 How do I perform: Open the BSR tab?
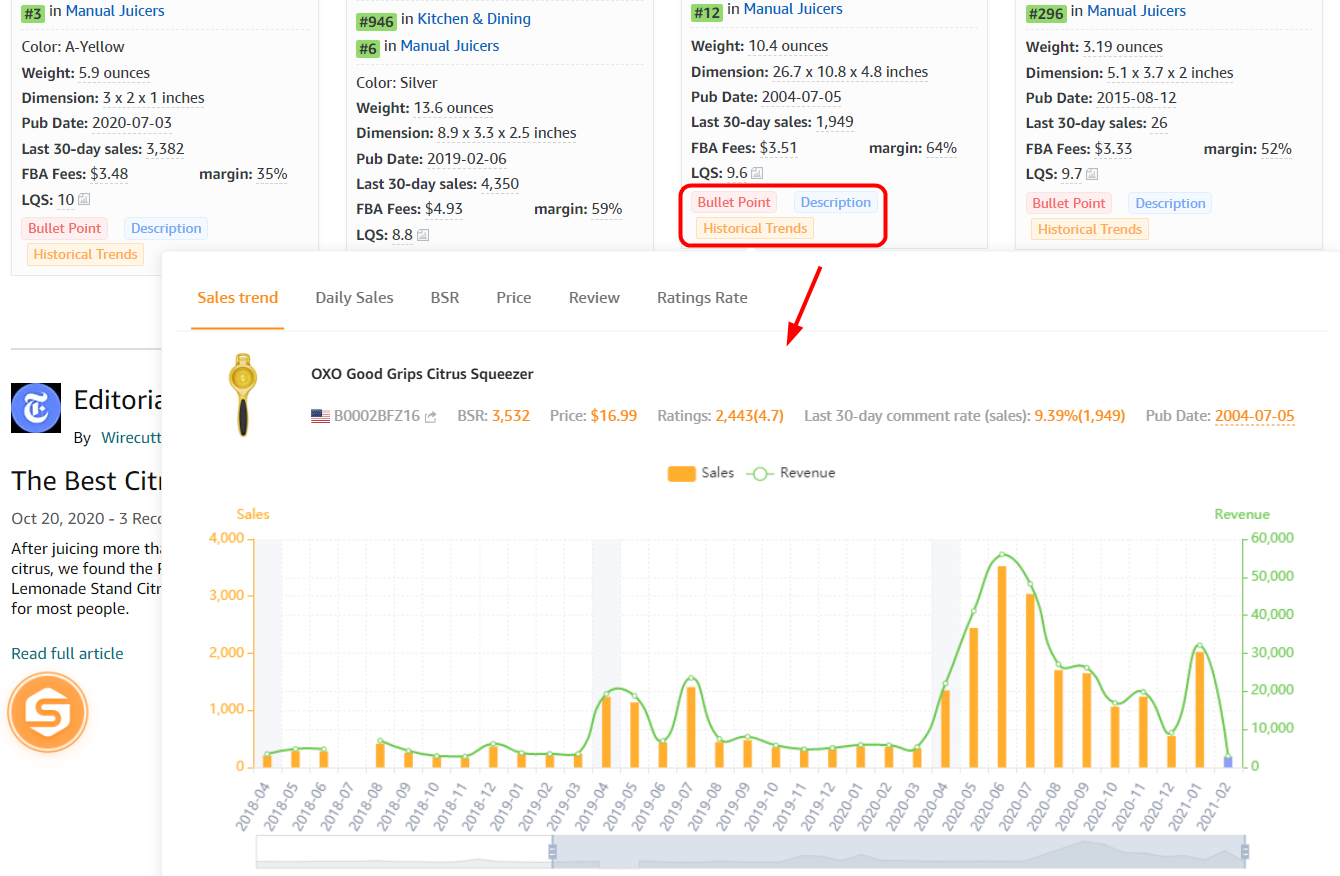click(445, 298)
